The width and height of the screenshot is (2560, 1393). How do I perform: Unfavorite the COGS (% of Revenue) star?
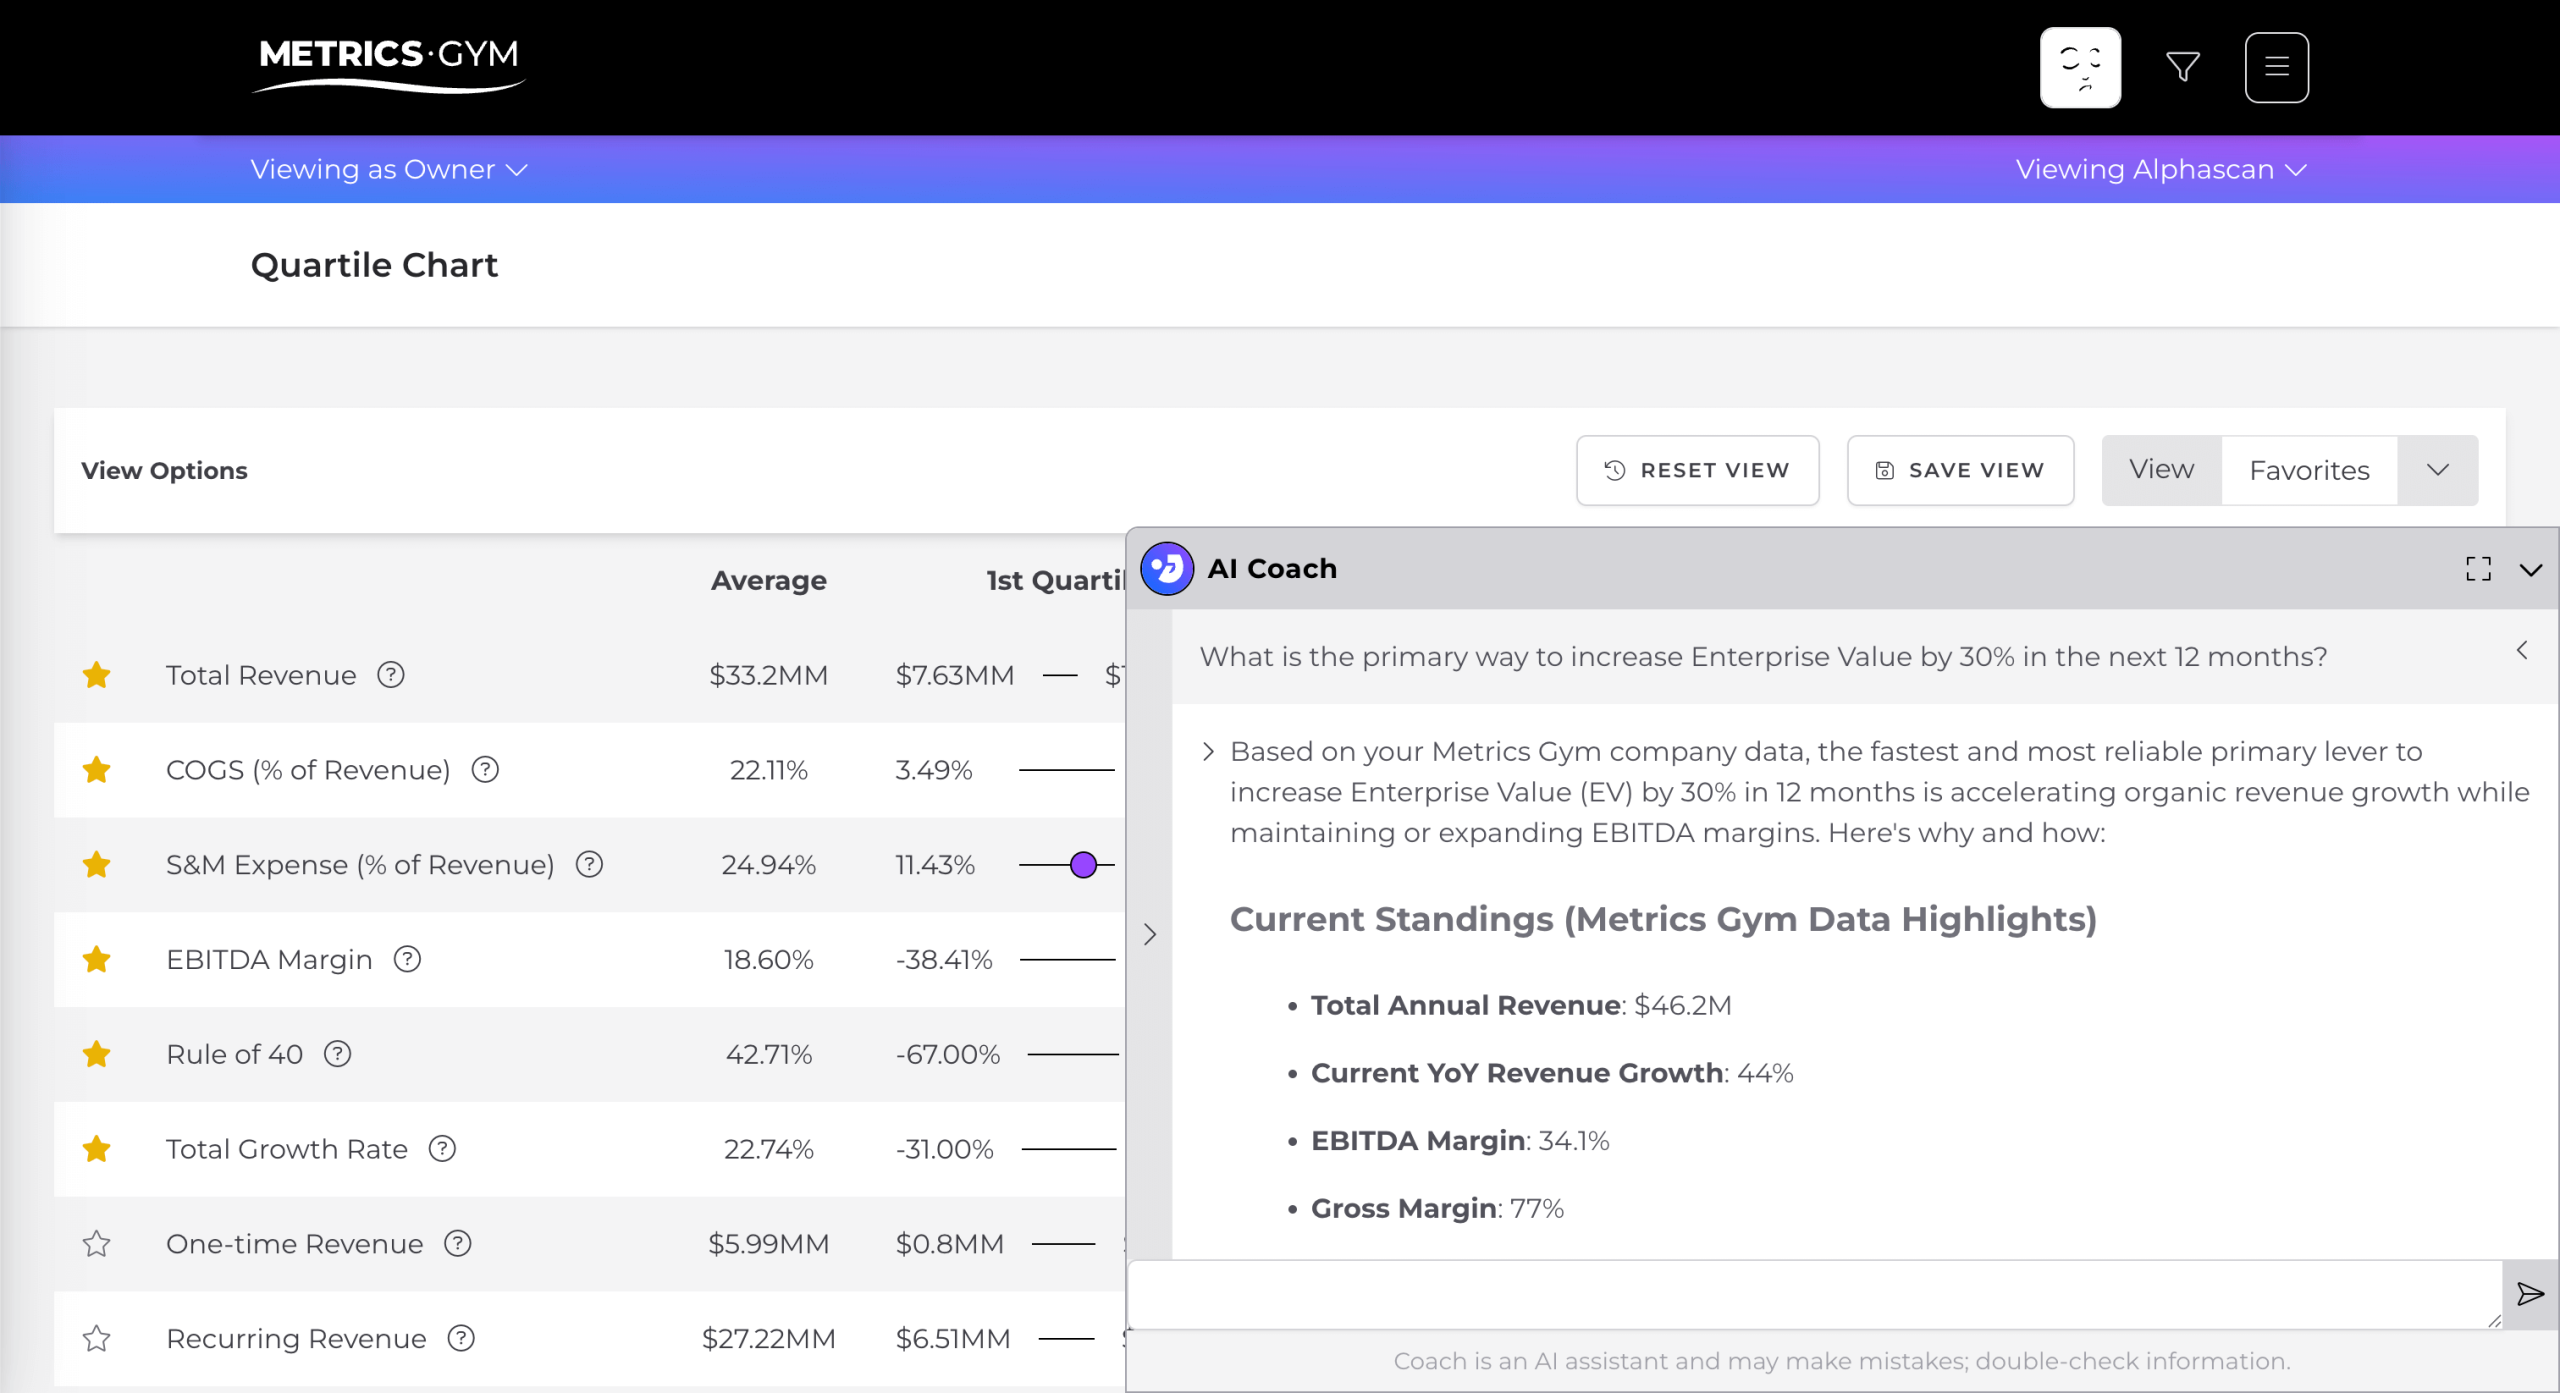tap(97, 770)
